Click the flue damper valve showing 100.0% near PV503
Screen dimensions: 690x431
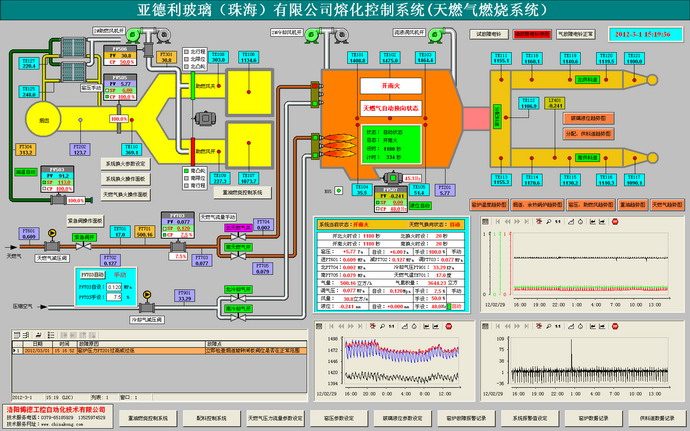[x=58, y=200]
